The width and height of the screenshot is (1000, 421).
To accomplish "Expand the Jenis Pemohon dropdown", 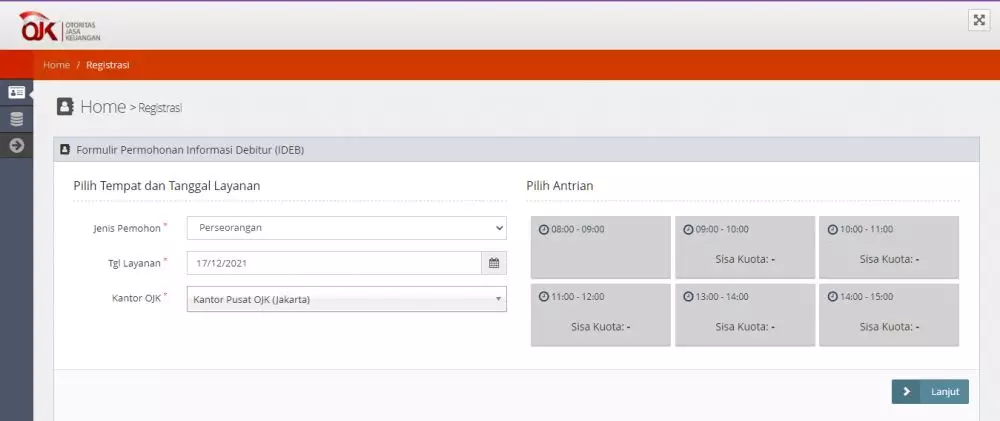I will click(x=346, y=228).
